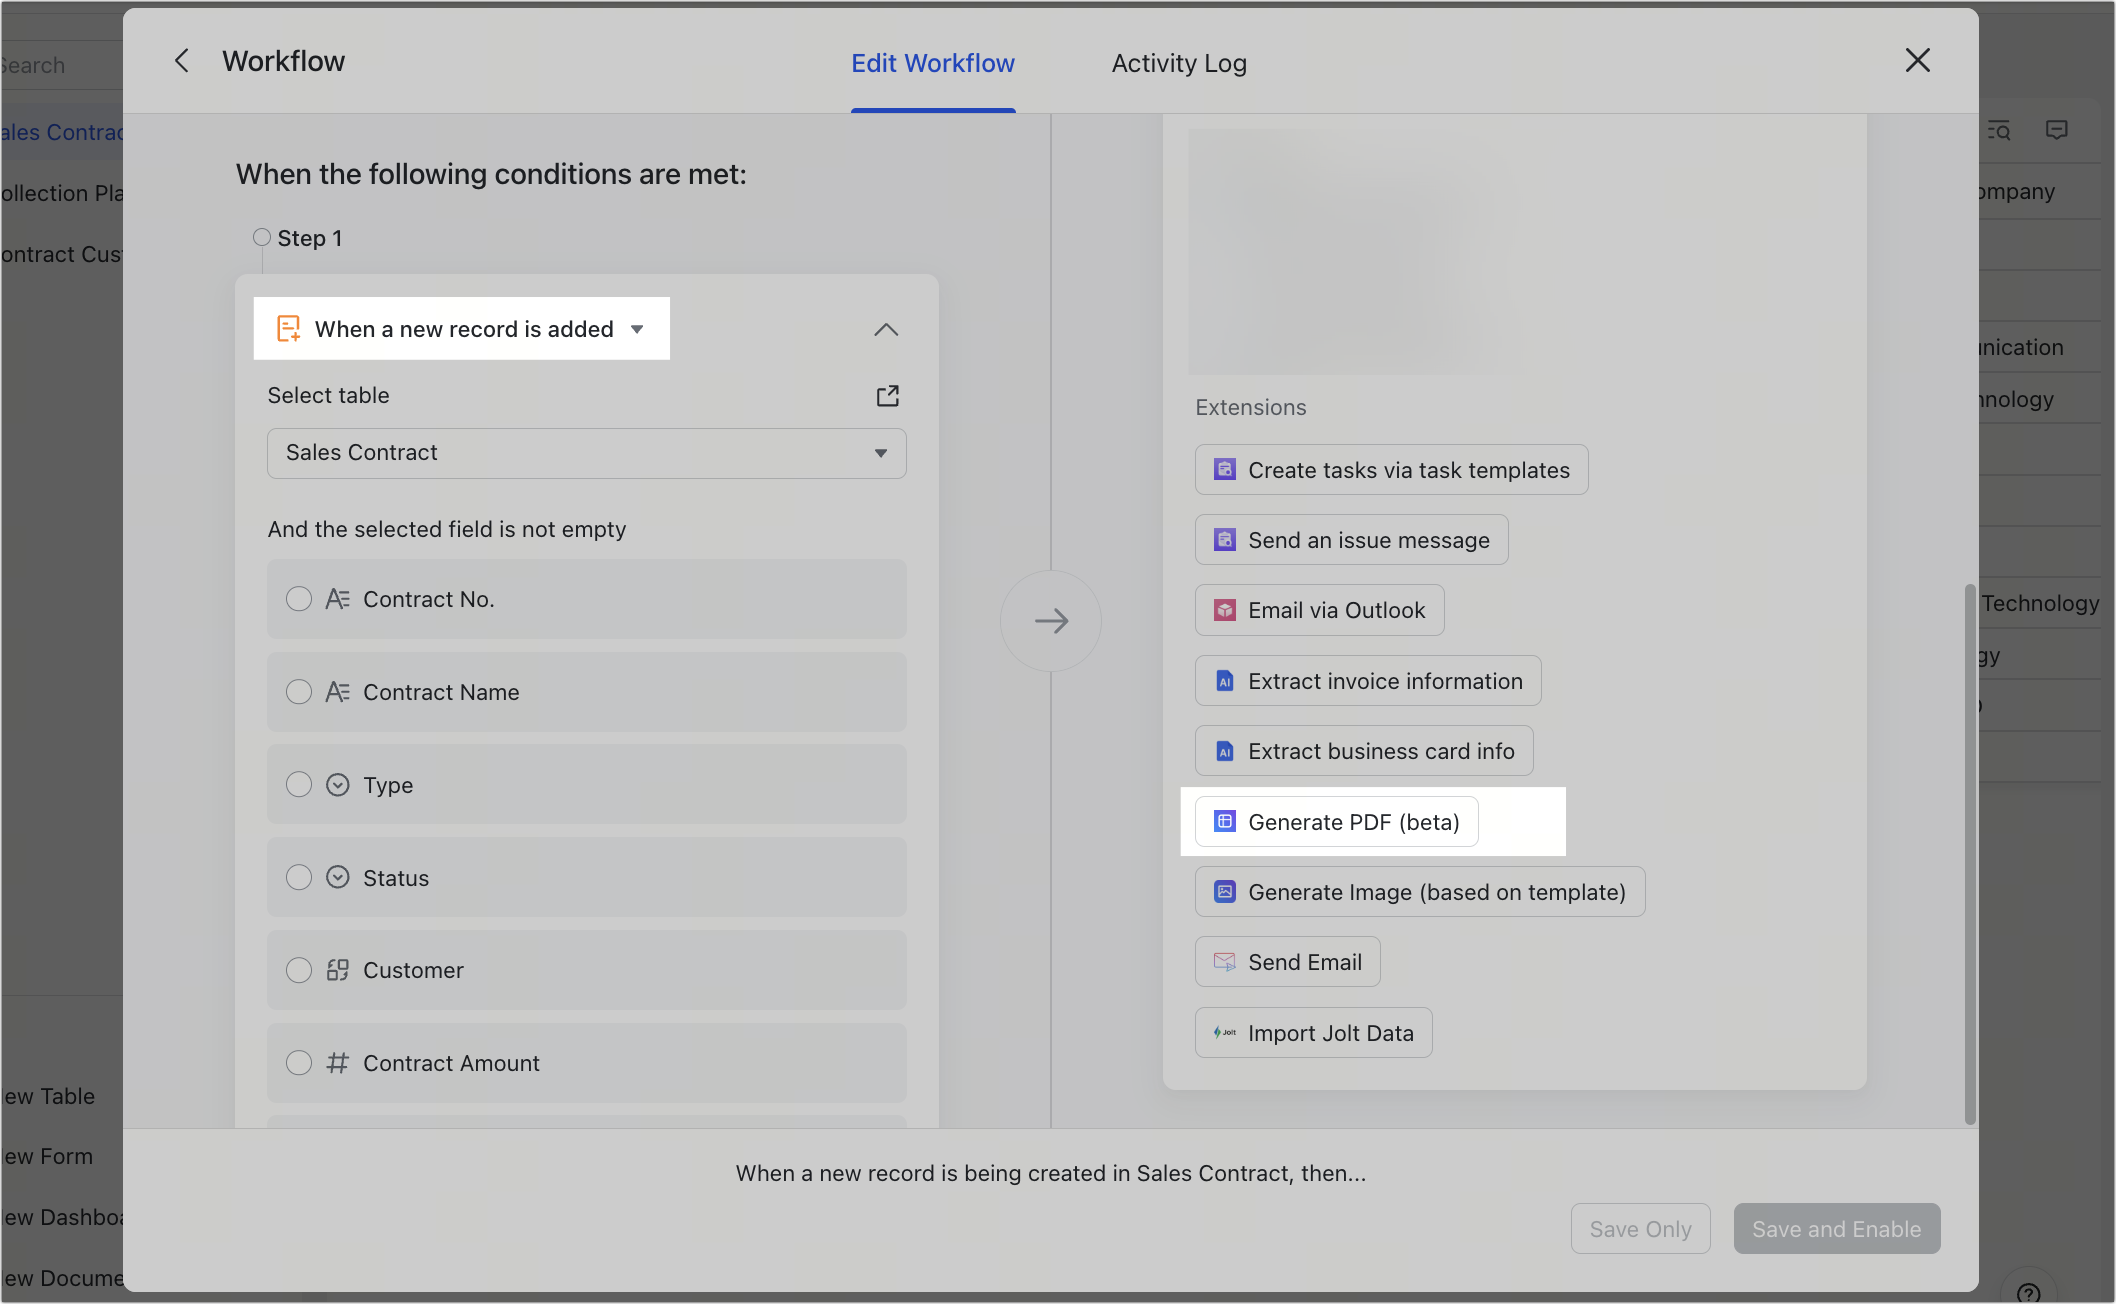Screen dimensions: 2116x1304
Task: Click Save and Enable
Action: point(1836,1228)
